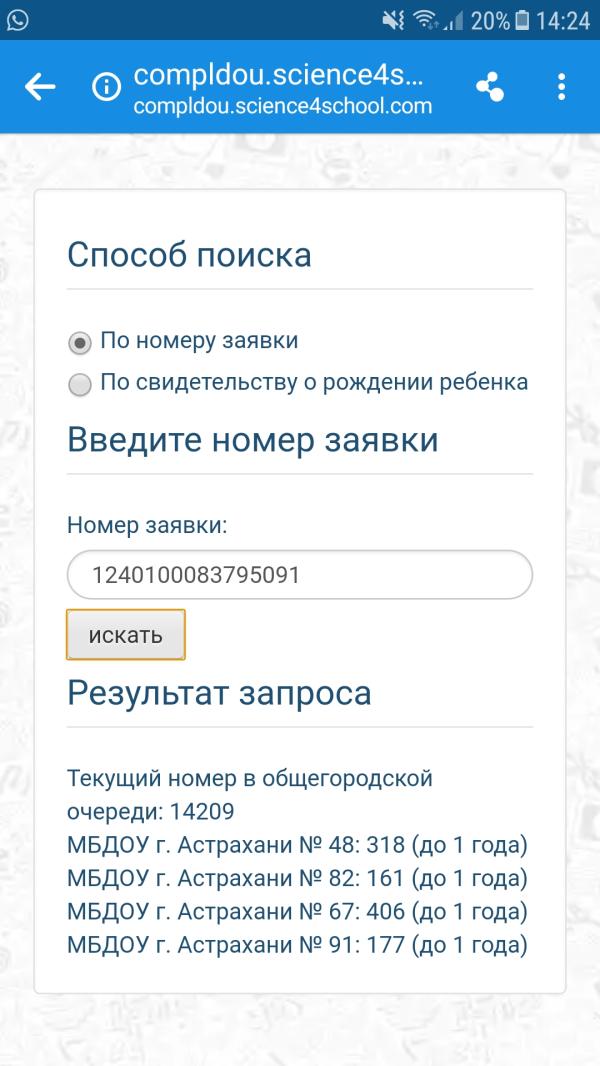600x1066 pixels.
Task: Tap the МБДОУ № 82 result line
Action: tap(296, 879)
